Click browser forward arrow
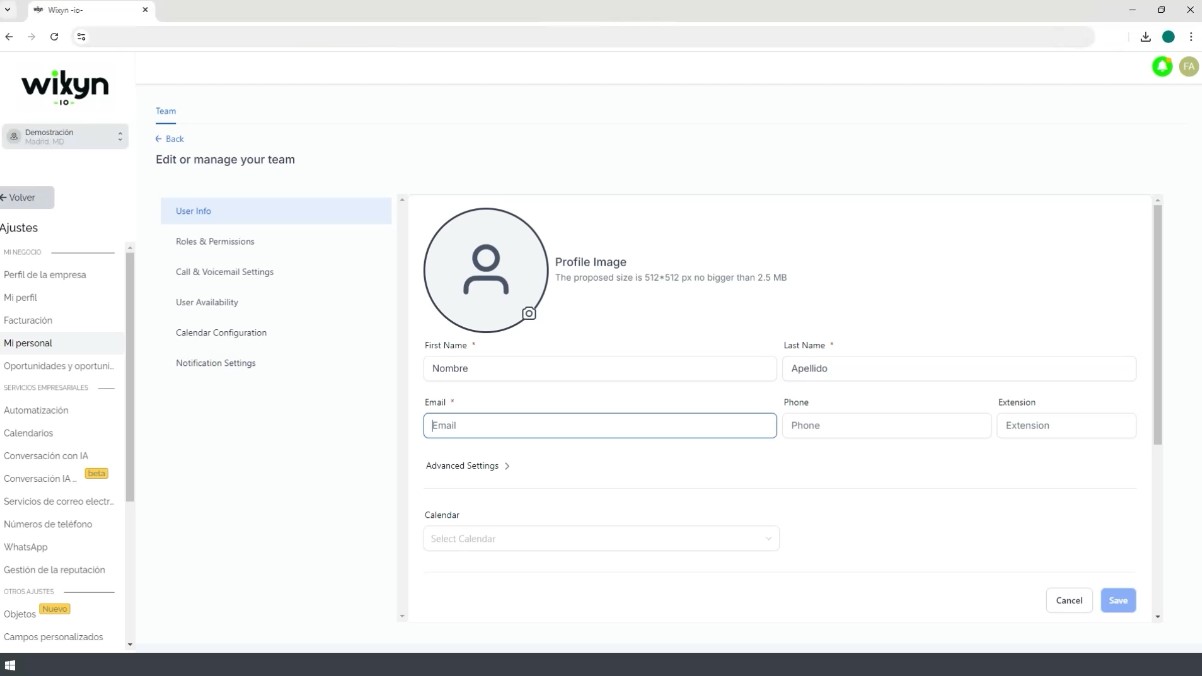This screenshot has height=676, width=1202. (x=31, y=37)
